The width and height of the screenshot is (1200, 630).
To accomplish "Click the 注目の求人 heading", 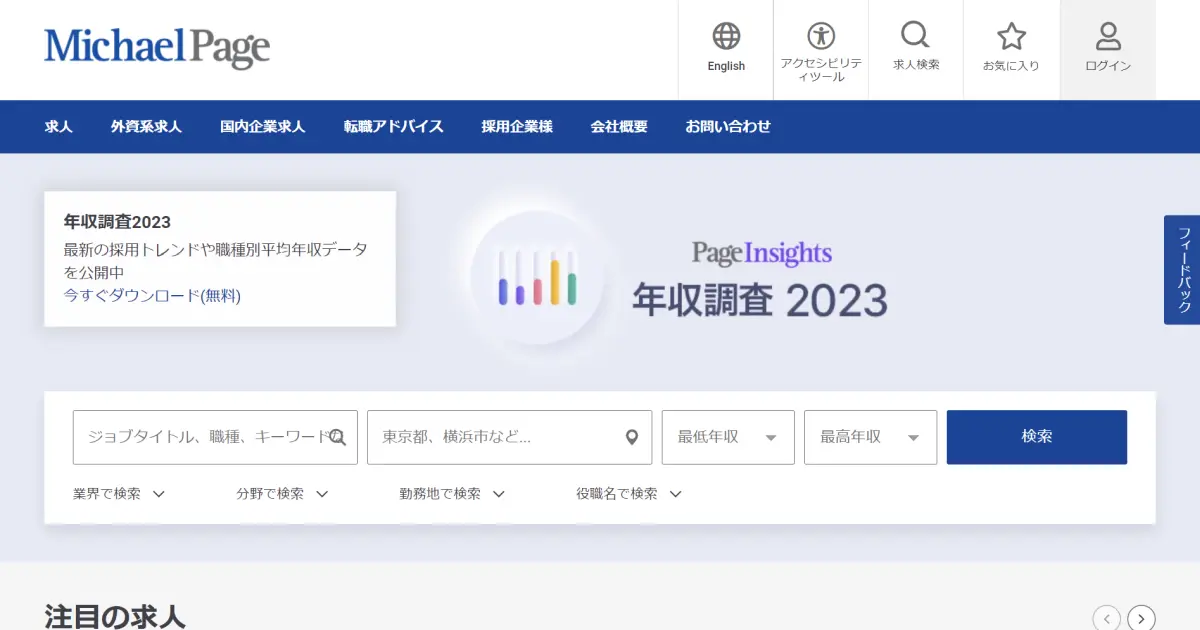I will 115,617.
